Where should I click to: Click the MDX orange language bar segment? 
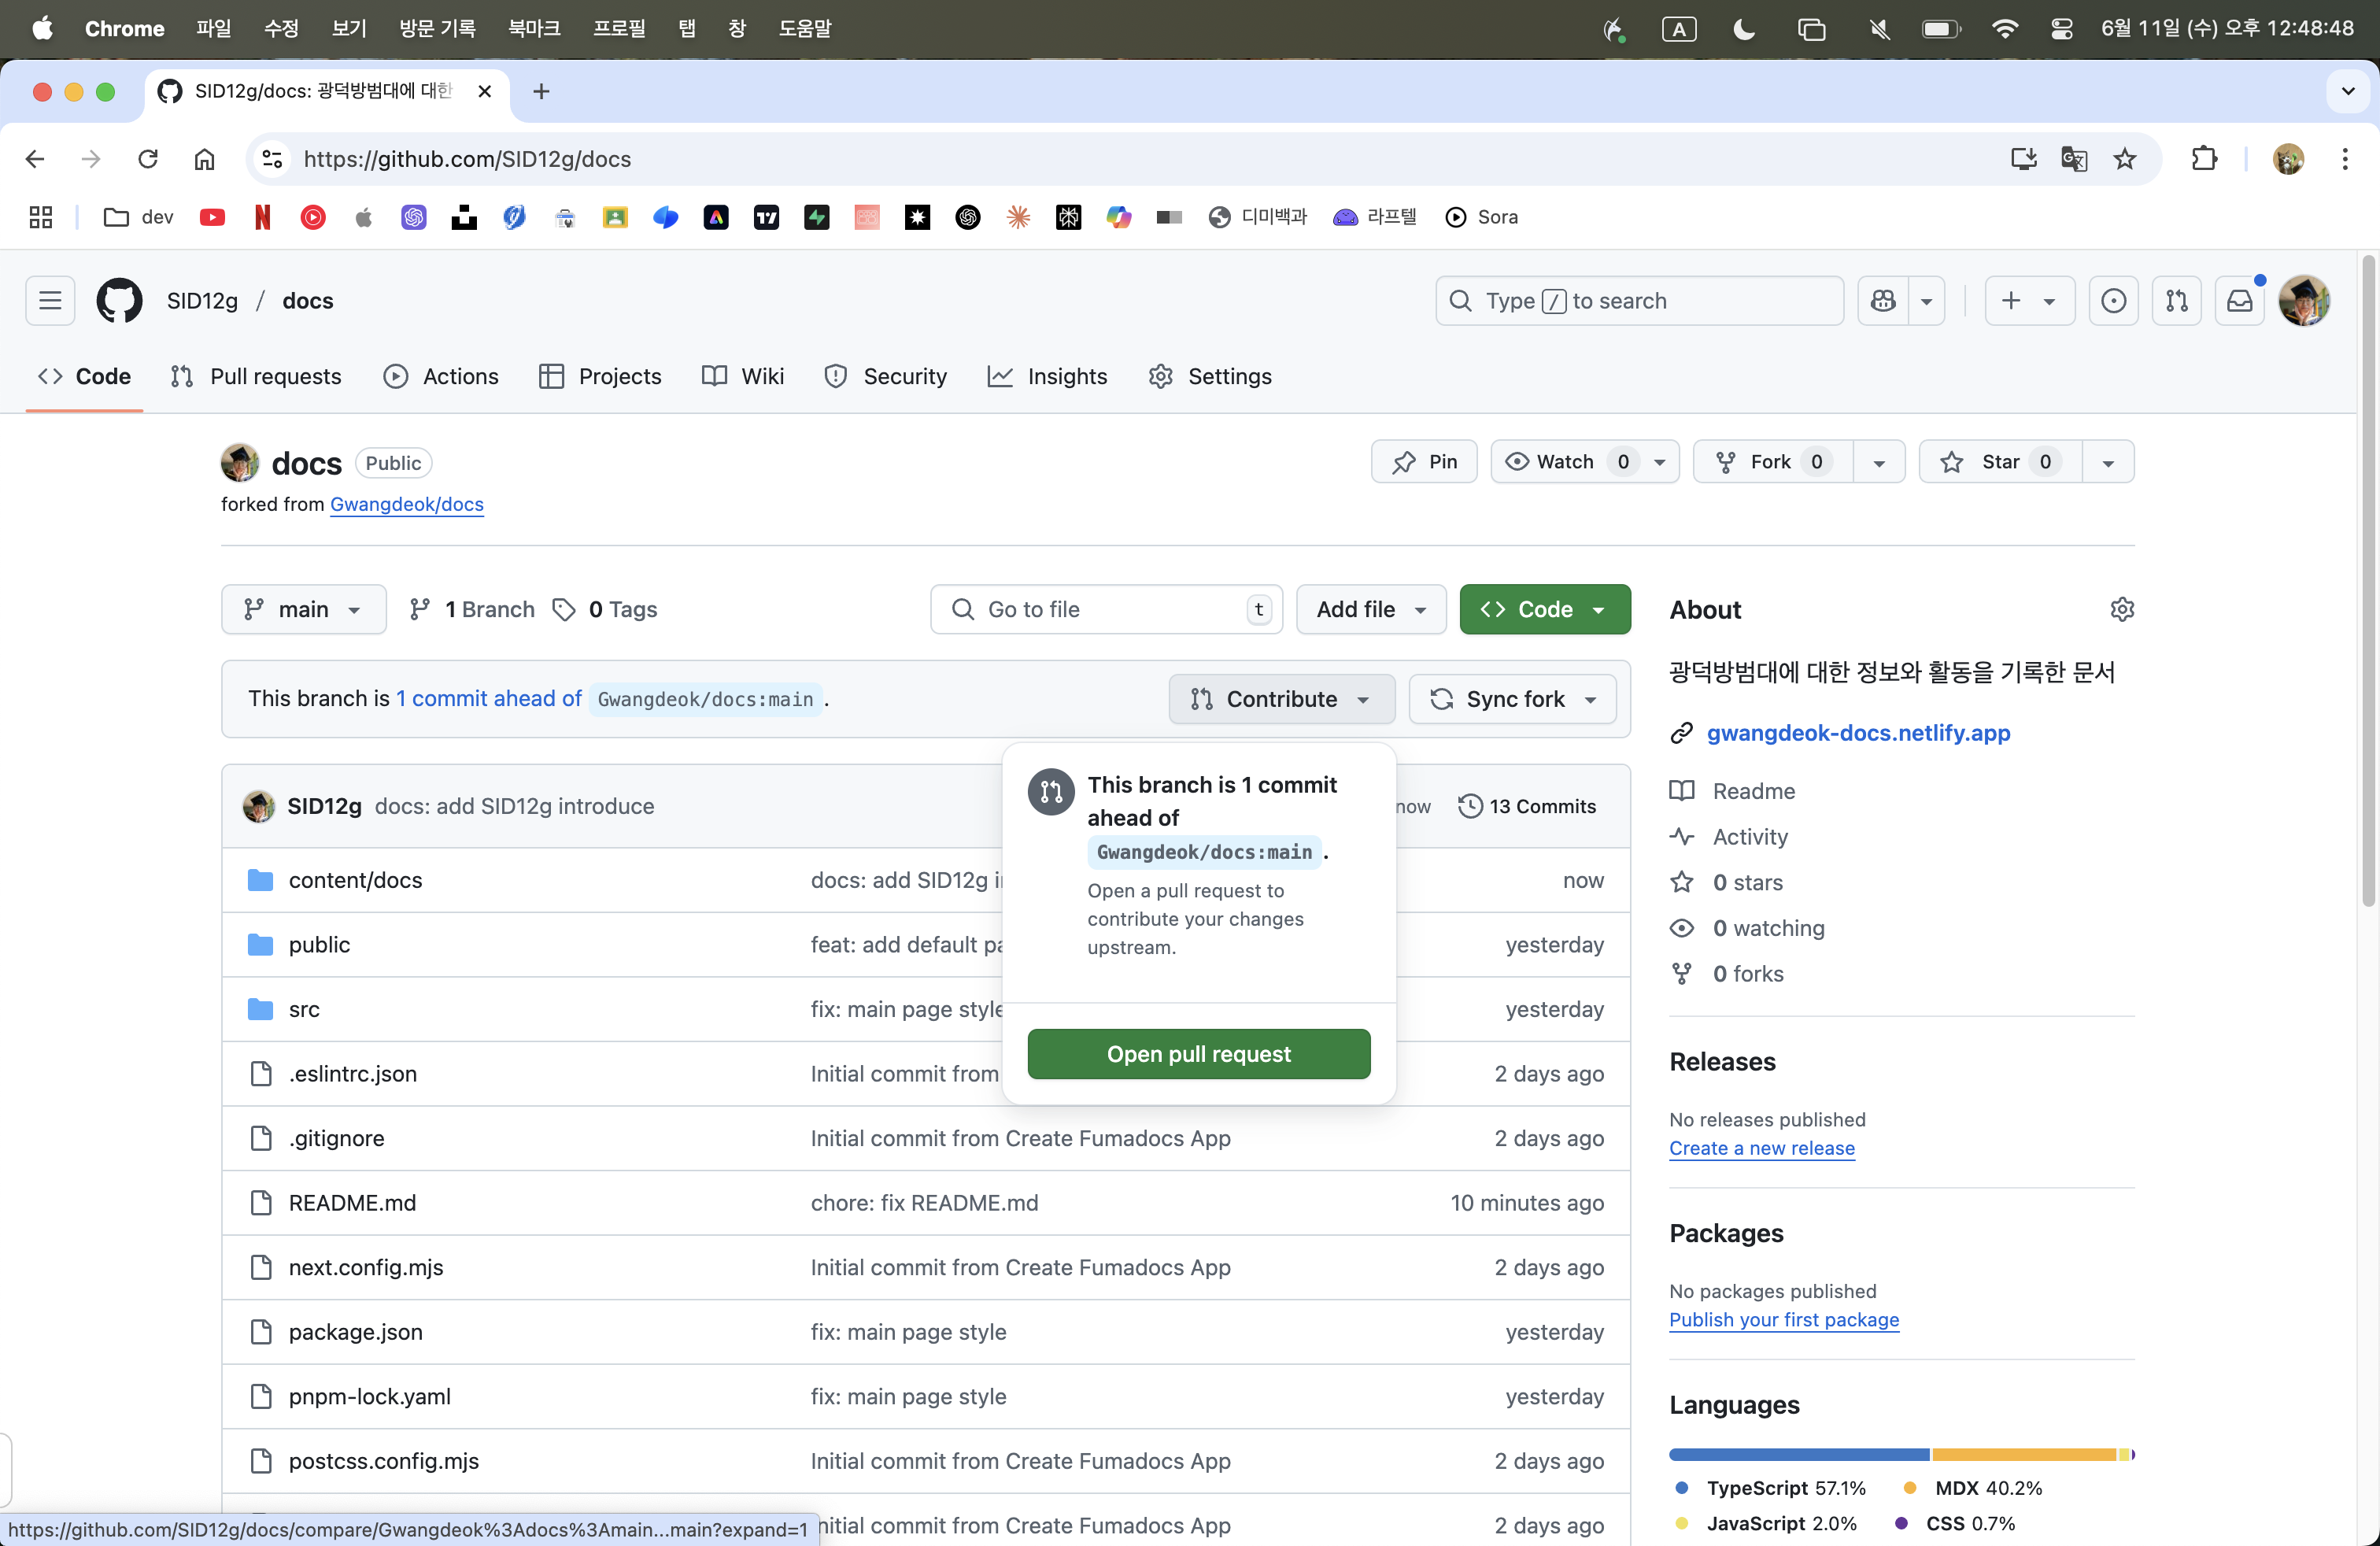(x=2023, y=1455)
